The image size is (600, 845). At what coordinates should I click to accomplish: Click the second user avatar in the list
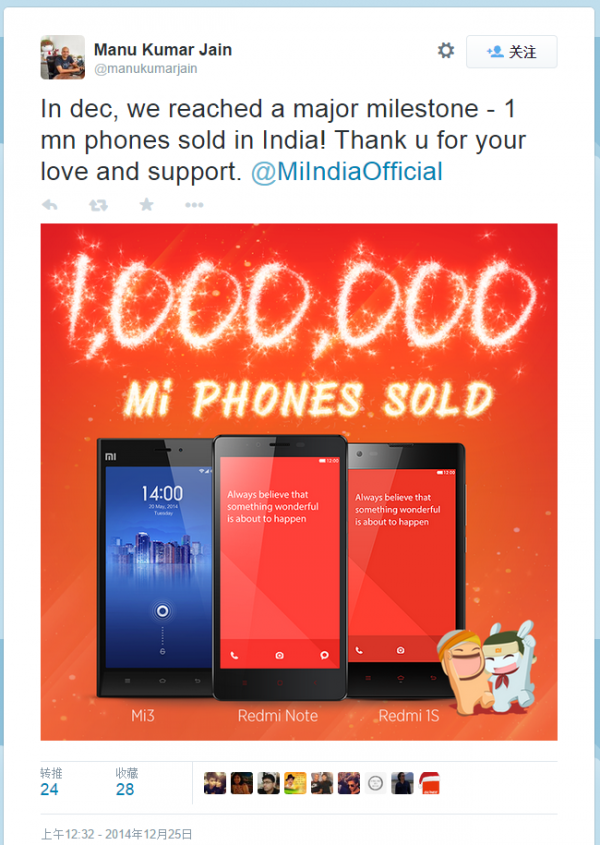[x=242, y=783]
